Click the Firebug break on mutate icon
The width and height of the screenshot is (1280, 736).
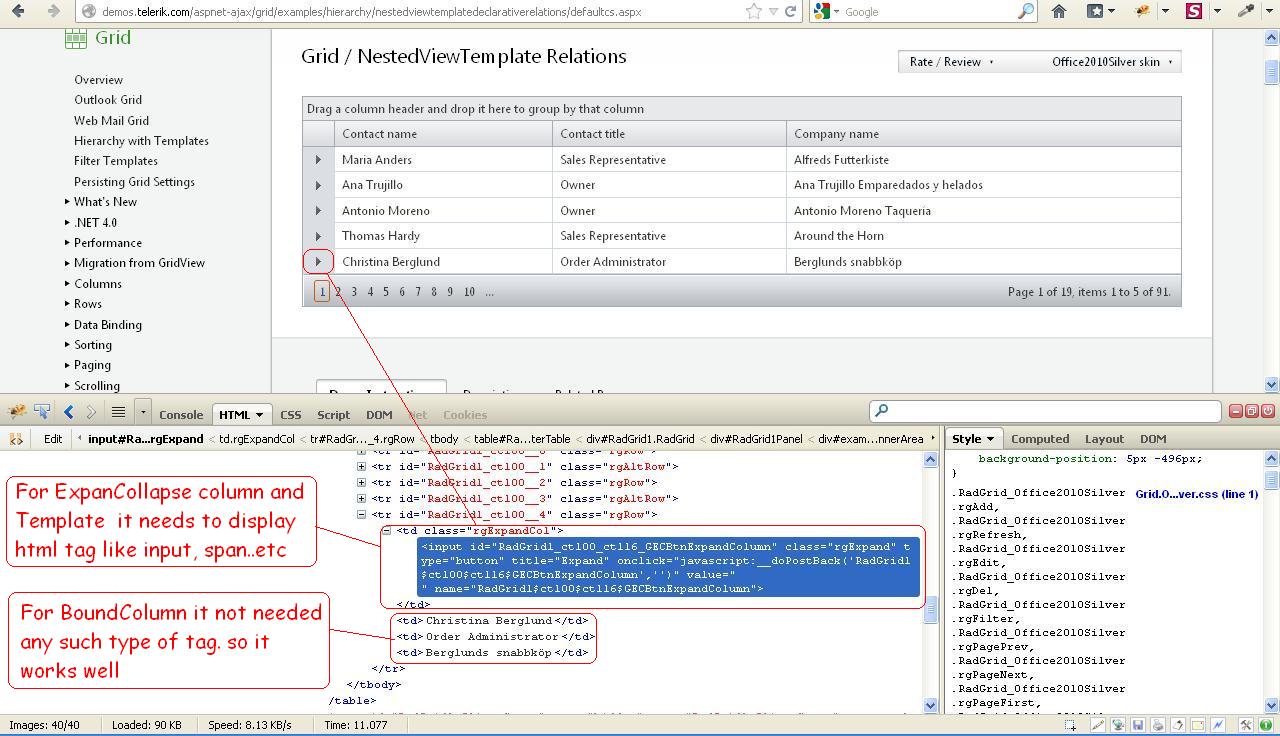[16, 438]
